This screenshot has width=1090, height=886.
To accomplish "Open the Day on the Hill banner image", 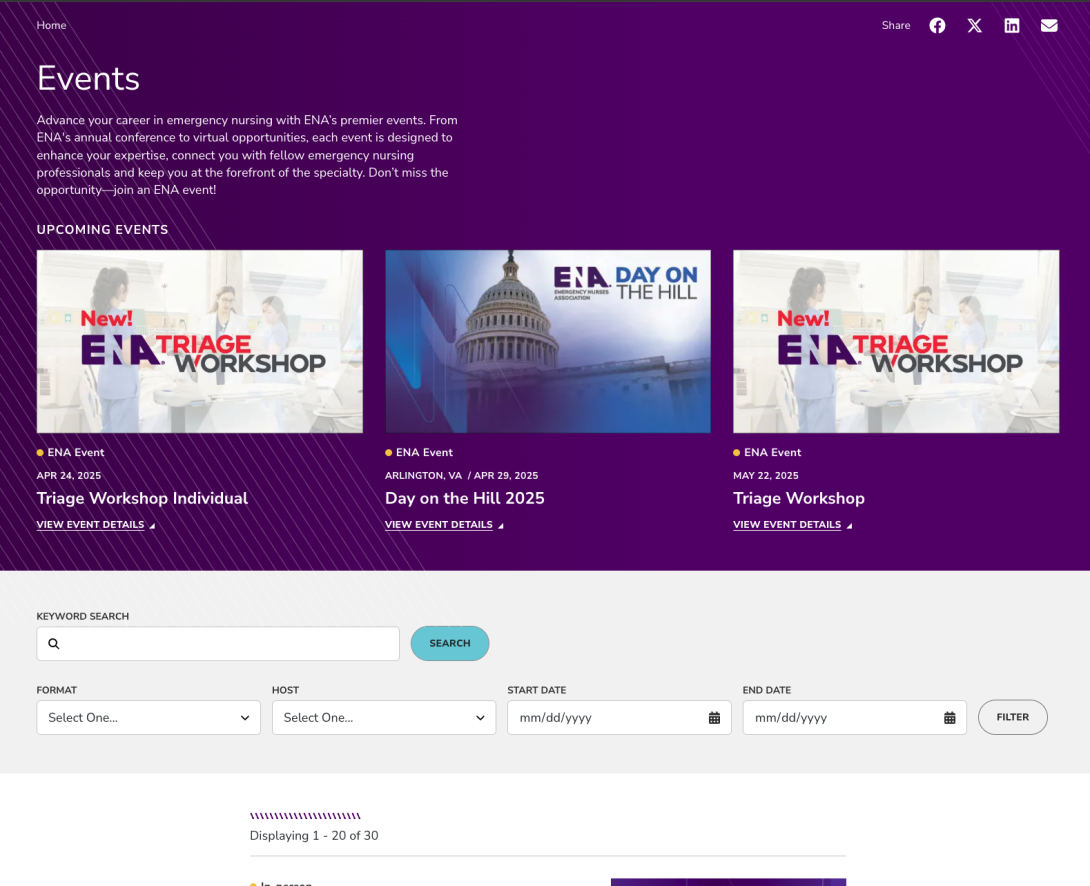I will (x=548, y=341).
